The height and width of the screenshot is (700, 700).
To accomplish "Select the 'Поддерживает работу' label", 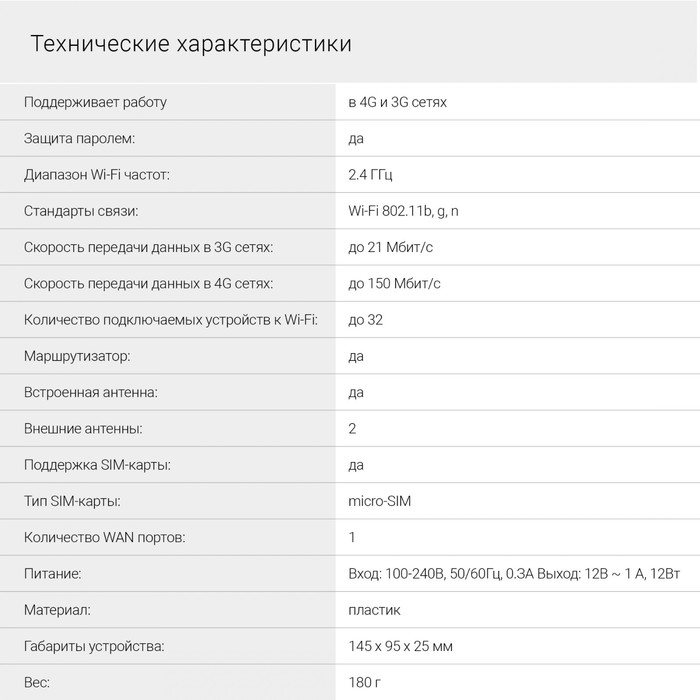I will coord(95,102).
